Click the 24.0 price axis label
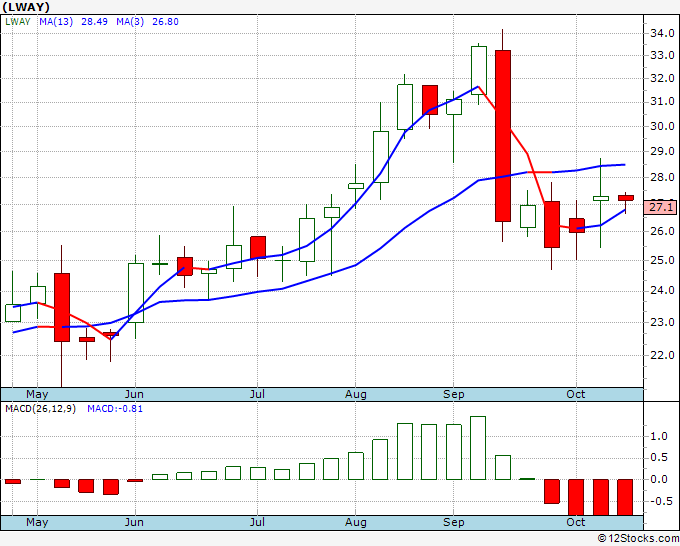The width and height of the screenshot is (680, 546). tap(662, 290)
